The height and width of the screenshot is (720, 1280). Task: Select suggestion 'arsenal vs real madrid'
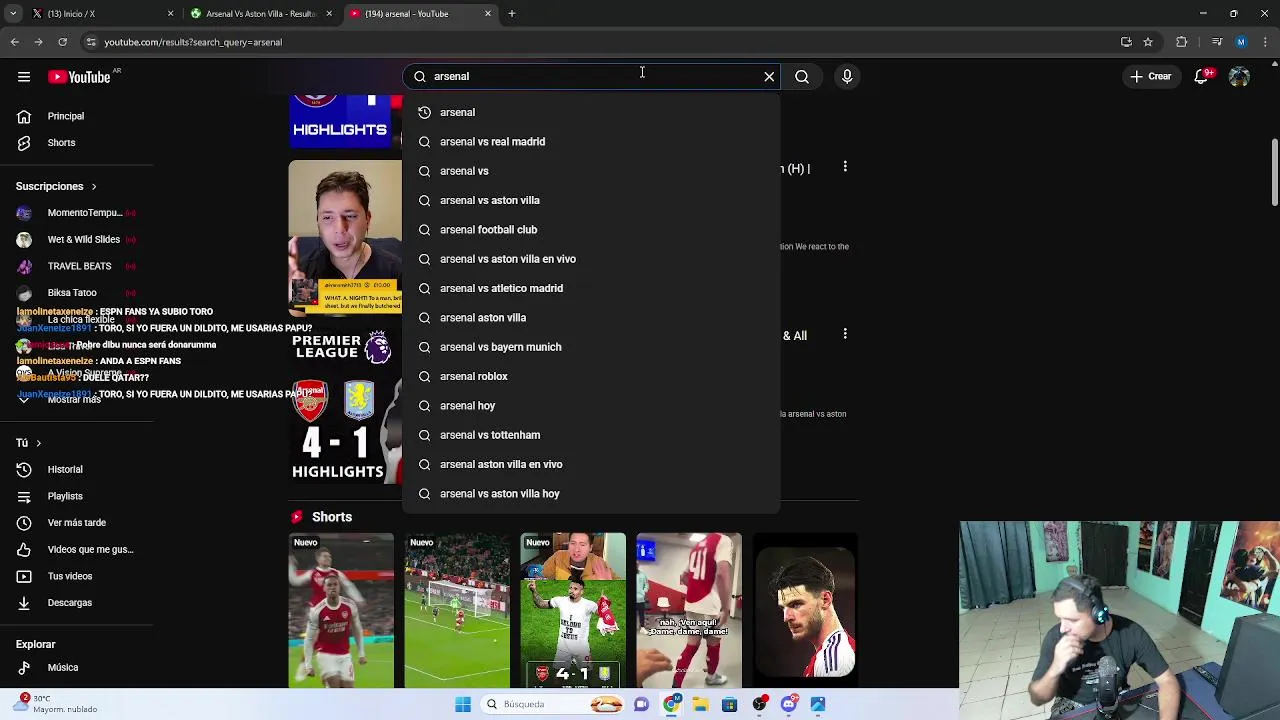pos(591,141)
